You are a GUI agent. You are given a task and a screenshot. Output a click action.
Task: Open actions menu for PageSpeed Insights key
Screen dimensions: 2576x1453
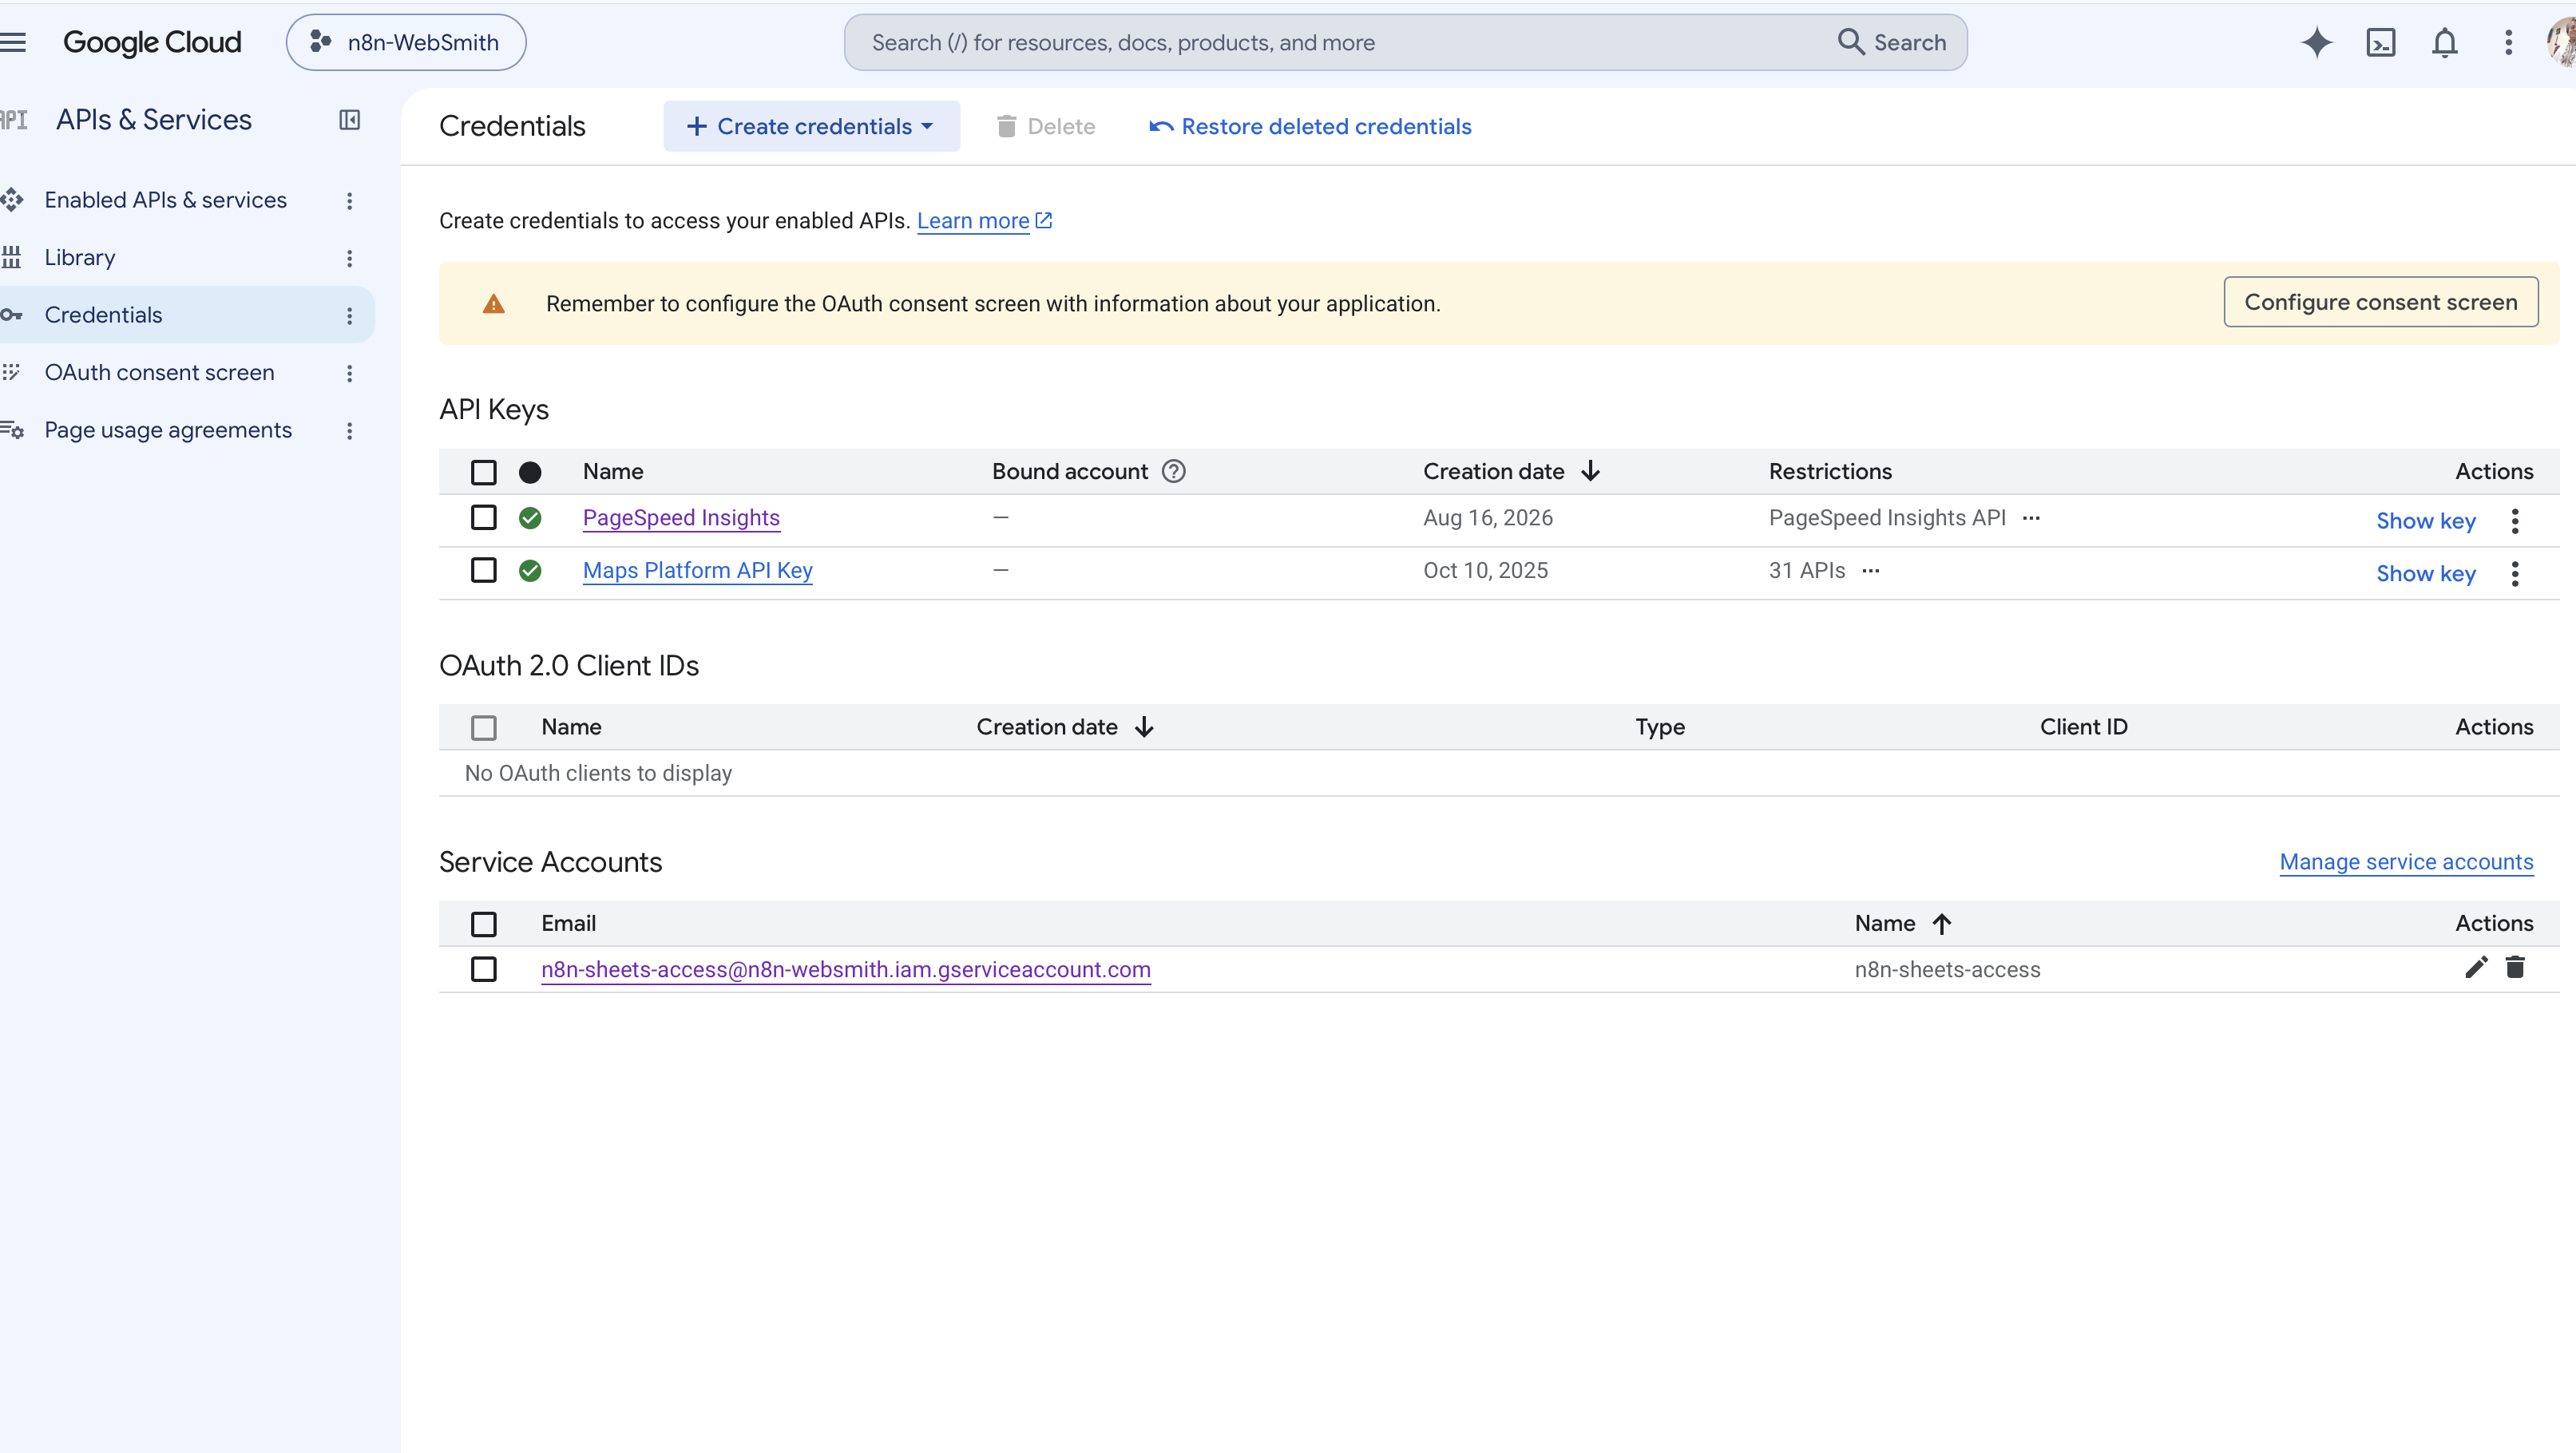pyautogui.click(x=2514, y=521)
